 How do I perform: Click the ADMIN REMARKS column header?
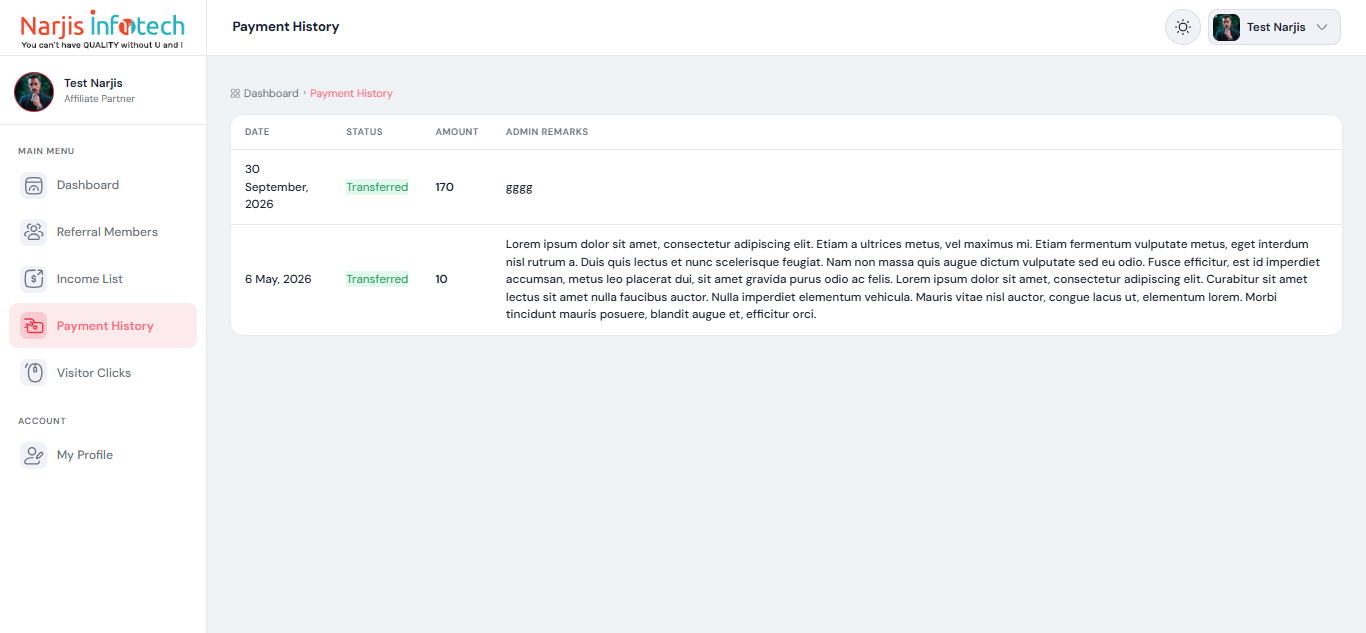pyautogui.click(x=547, y=132)
